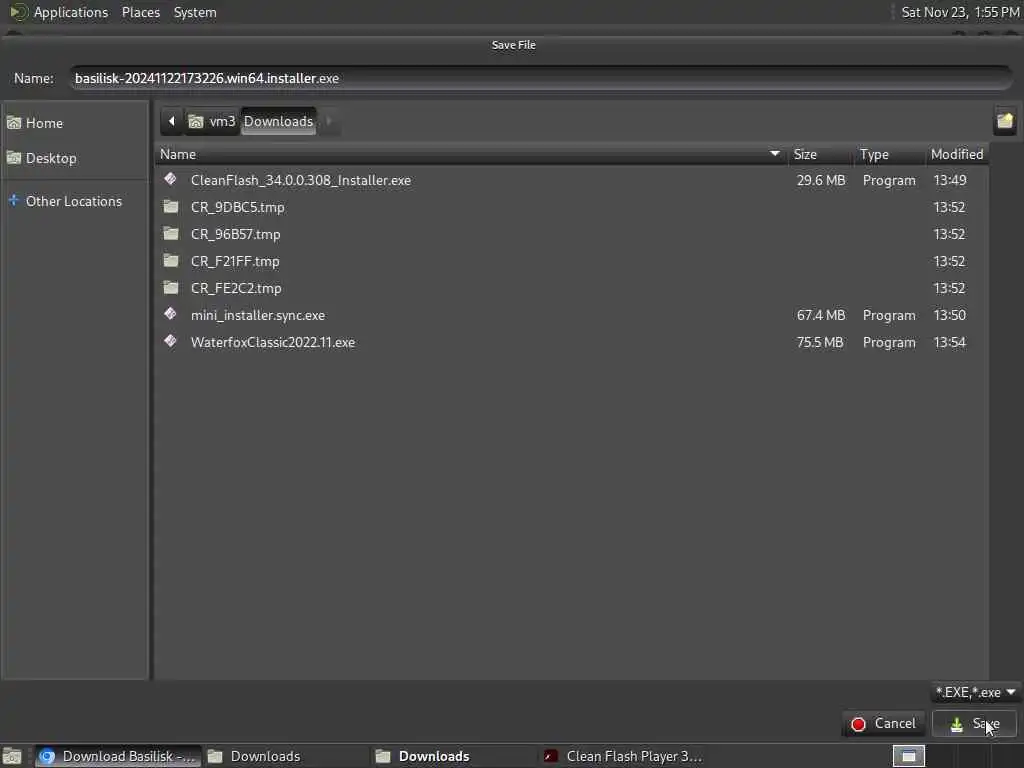
Task: Open the Places menu
Action: (x=141, y=12)
